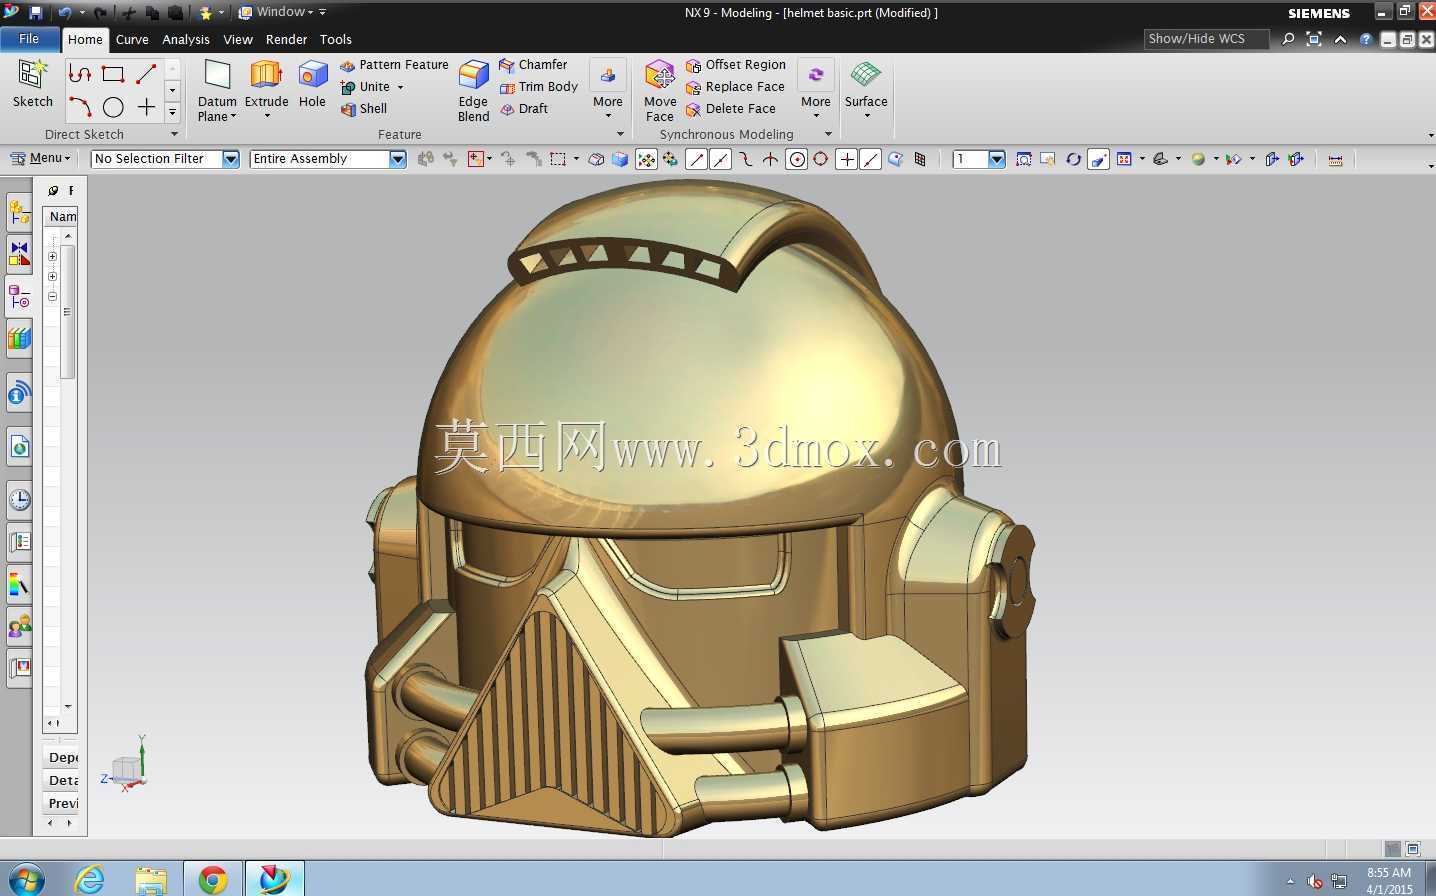Choose the Rectangle sketch tool
The width and height of the screenshot is (1436, 896).
[x=113, y=74]
